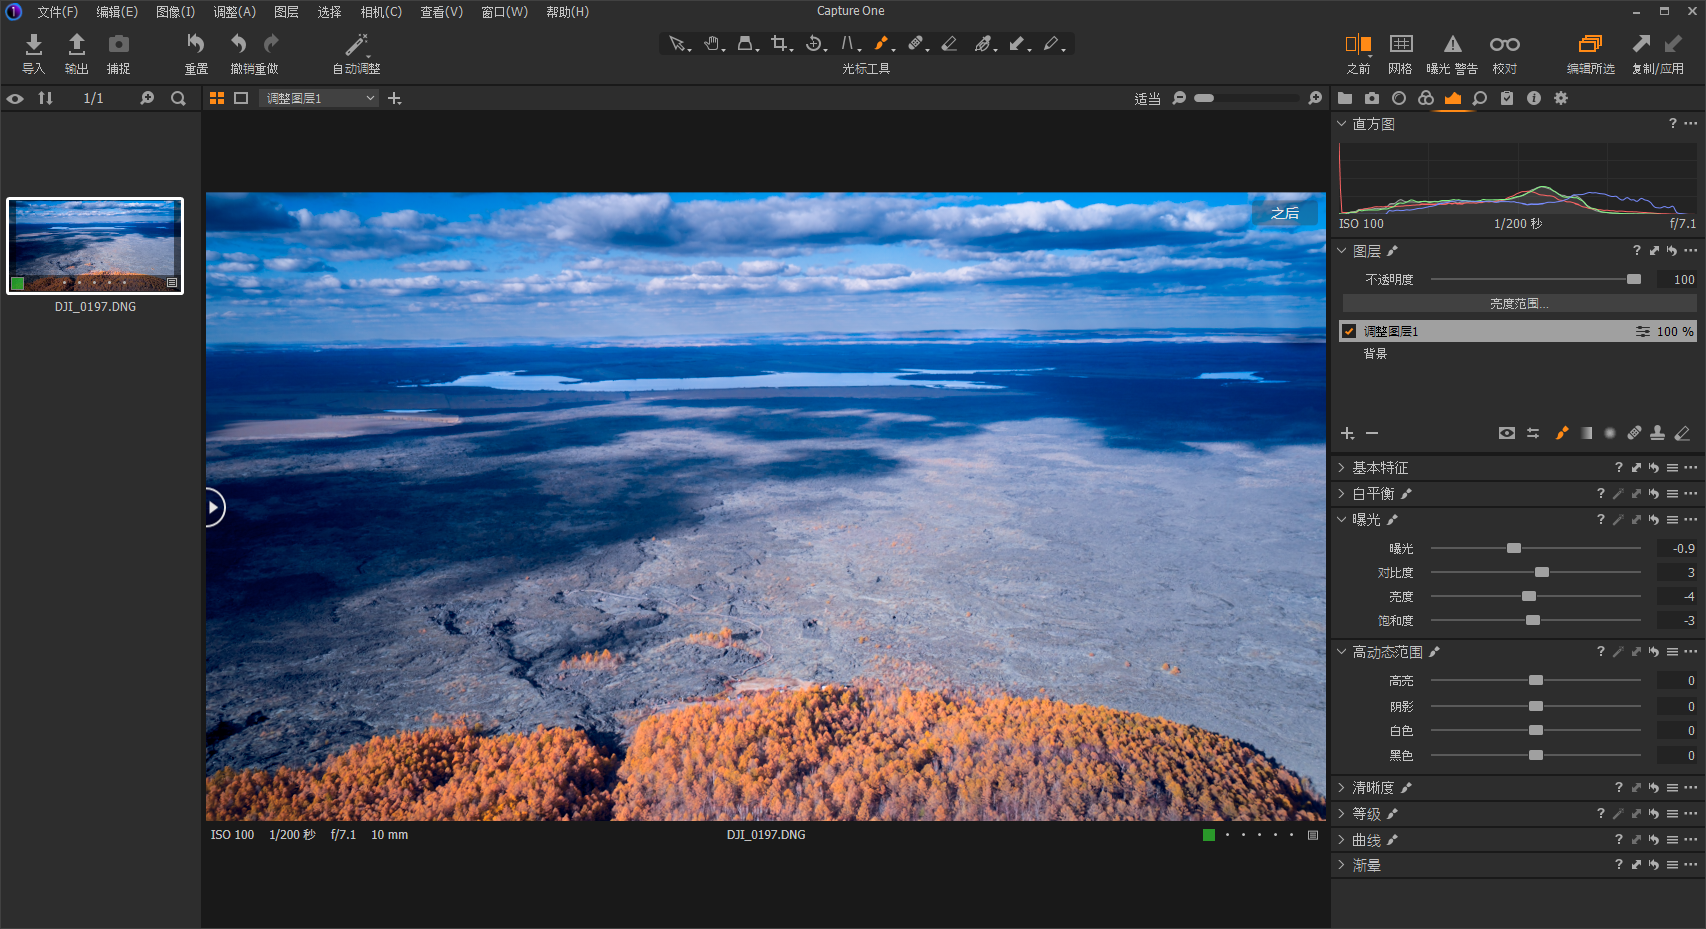Expand the 曲线 curves panel

[x=1342, y=840]
